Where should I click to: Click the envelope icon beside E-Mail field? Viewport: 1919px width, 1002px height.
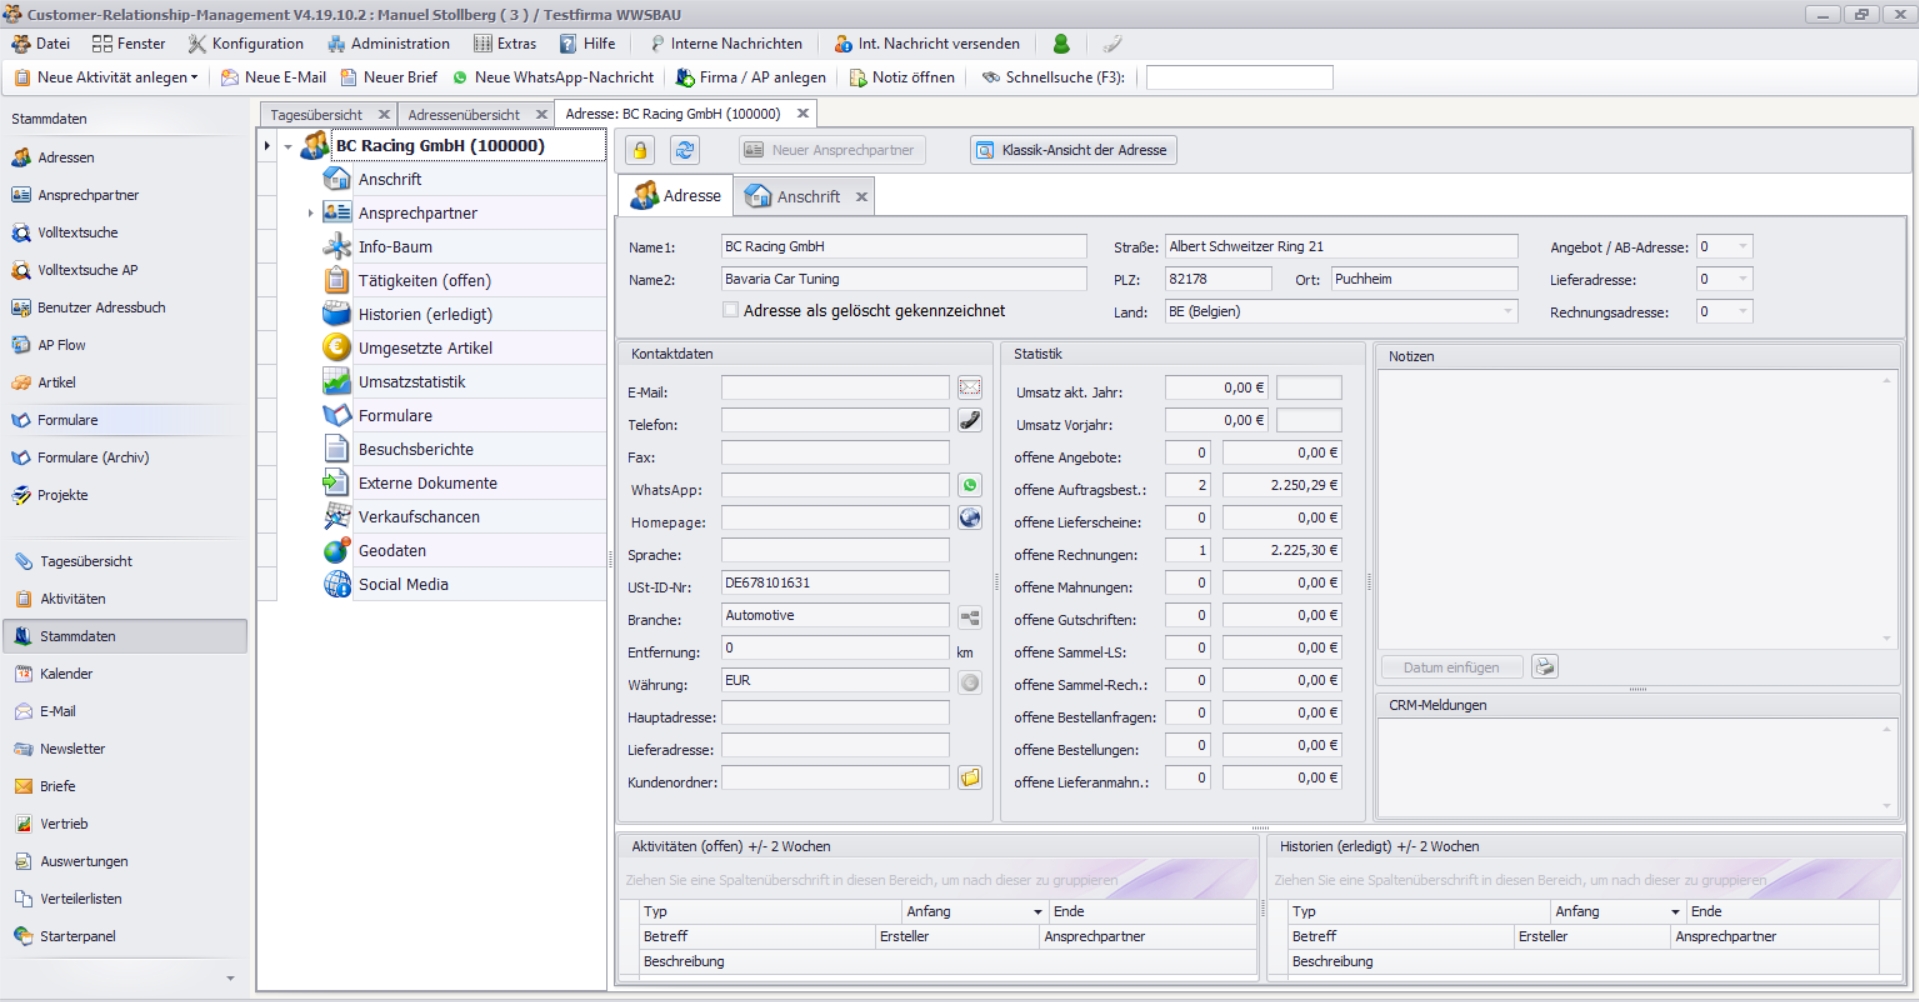point(970,388)
